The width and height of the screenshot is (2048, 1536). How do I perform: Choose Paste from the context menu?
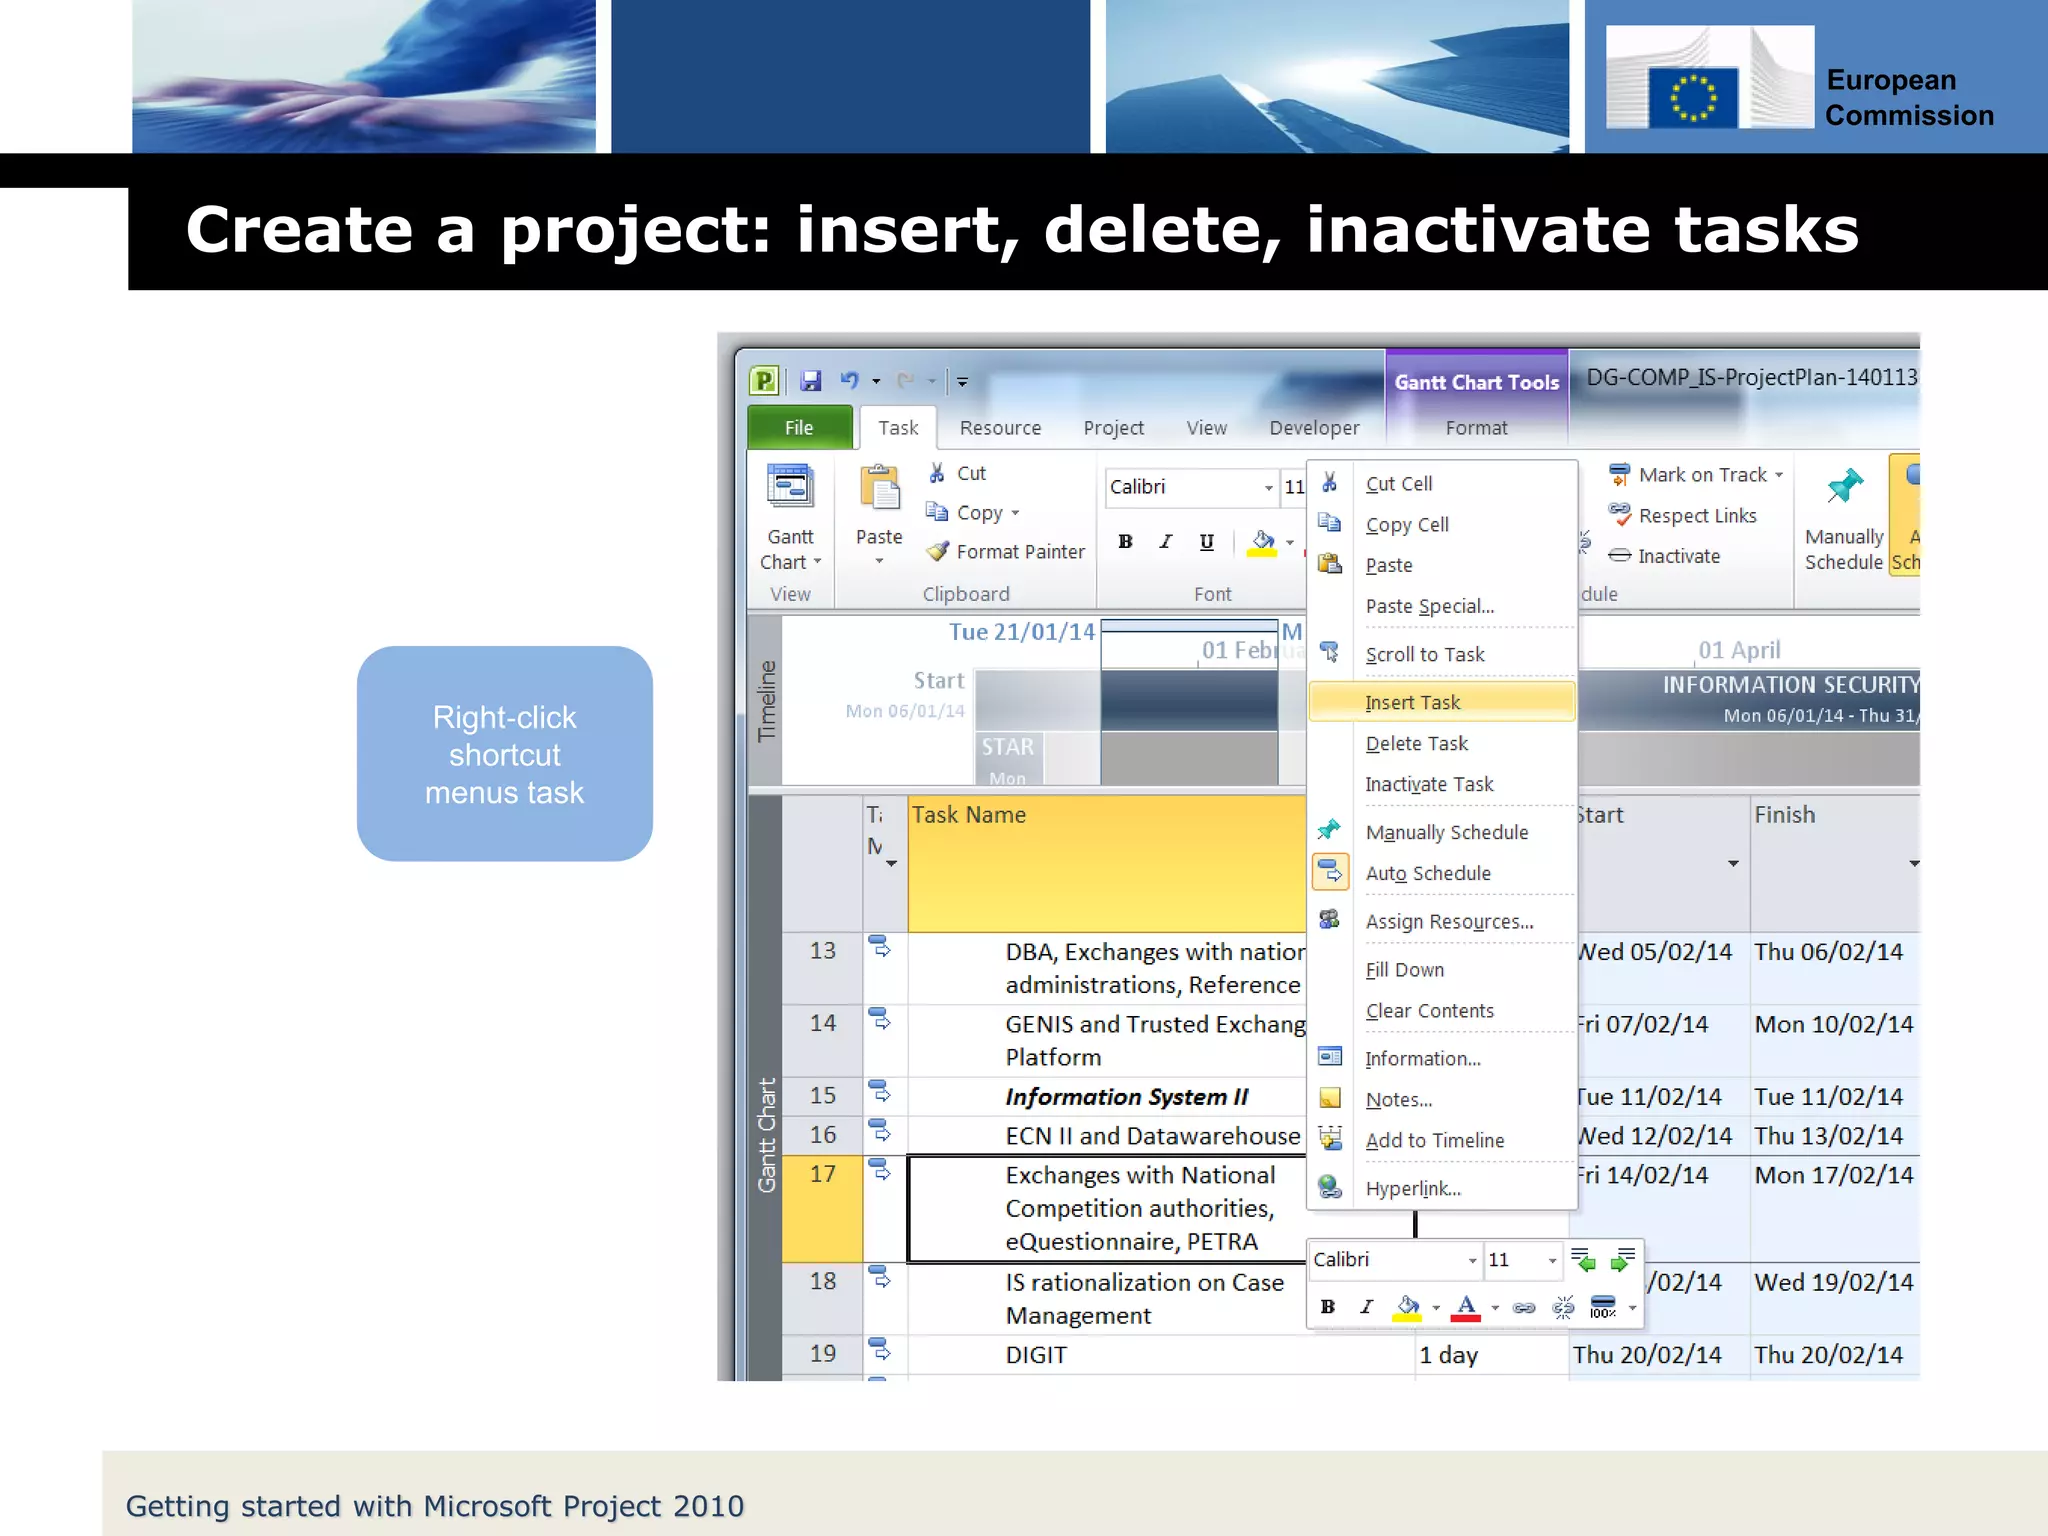coord(1442,565)
